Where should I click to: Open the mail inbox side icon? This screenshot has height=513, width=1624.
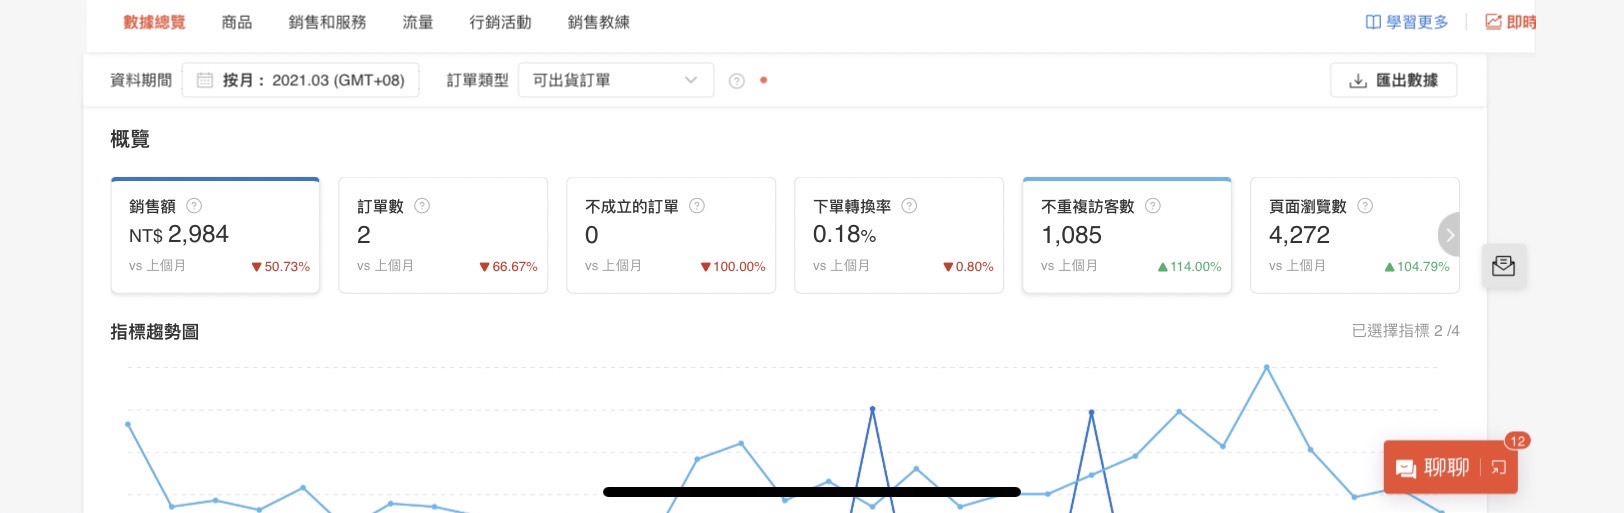tap(1503, 266)
